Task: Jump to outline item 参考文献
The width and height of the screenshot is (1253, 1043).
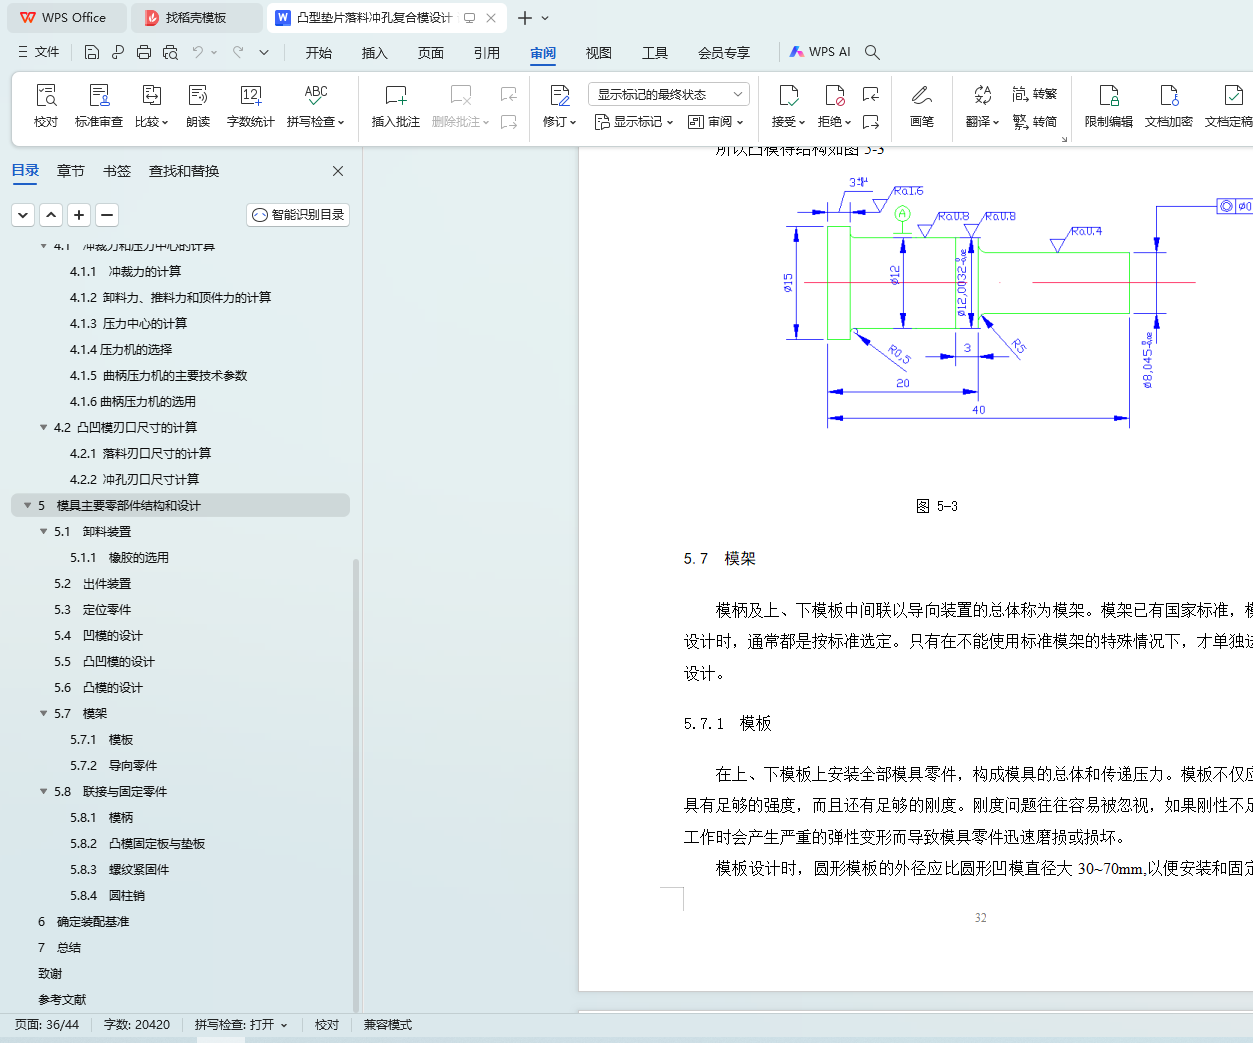Action: tap(62, 1000)
